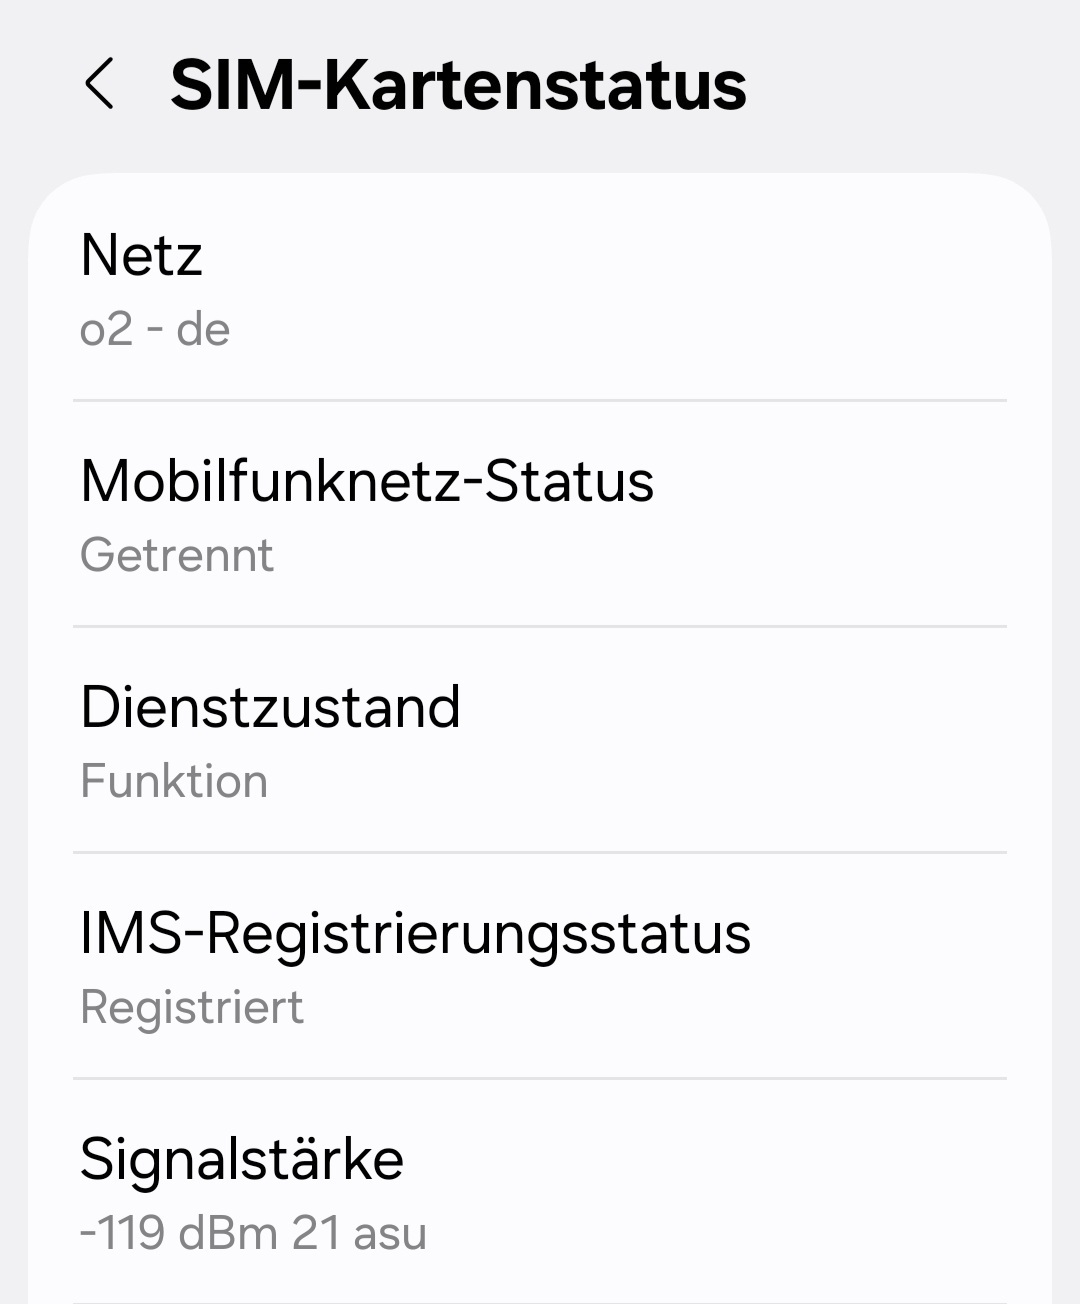The height and width of the screenshot is (1304, 1080).
Task: Click the Dienstzustand heading label
Action: coord(270,707)
